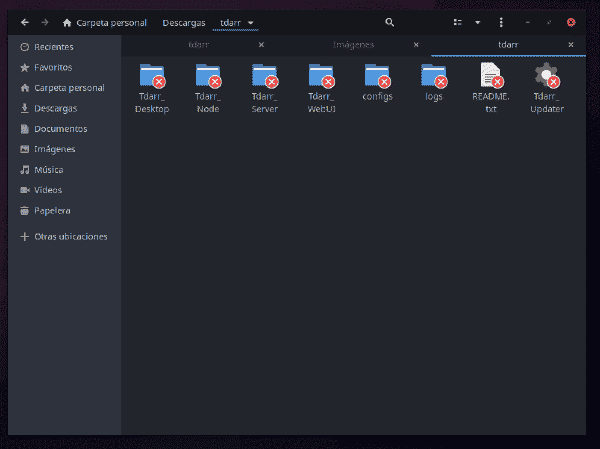Image resolution: width=600 pixels, height=449 pixels.
Task: Open Imágenes in sidebar
Action: tap(64, 149)
